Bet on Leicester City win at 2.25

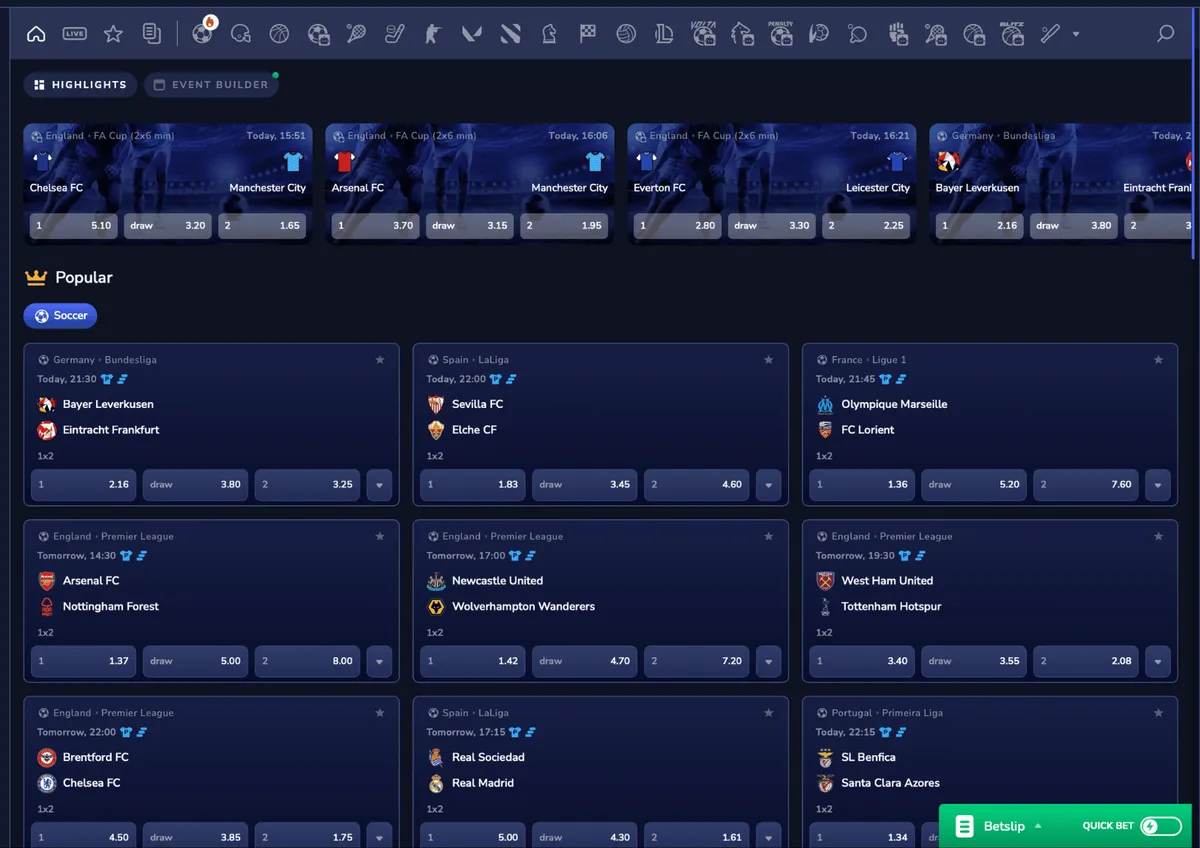866,226
